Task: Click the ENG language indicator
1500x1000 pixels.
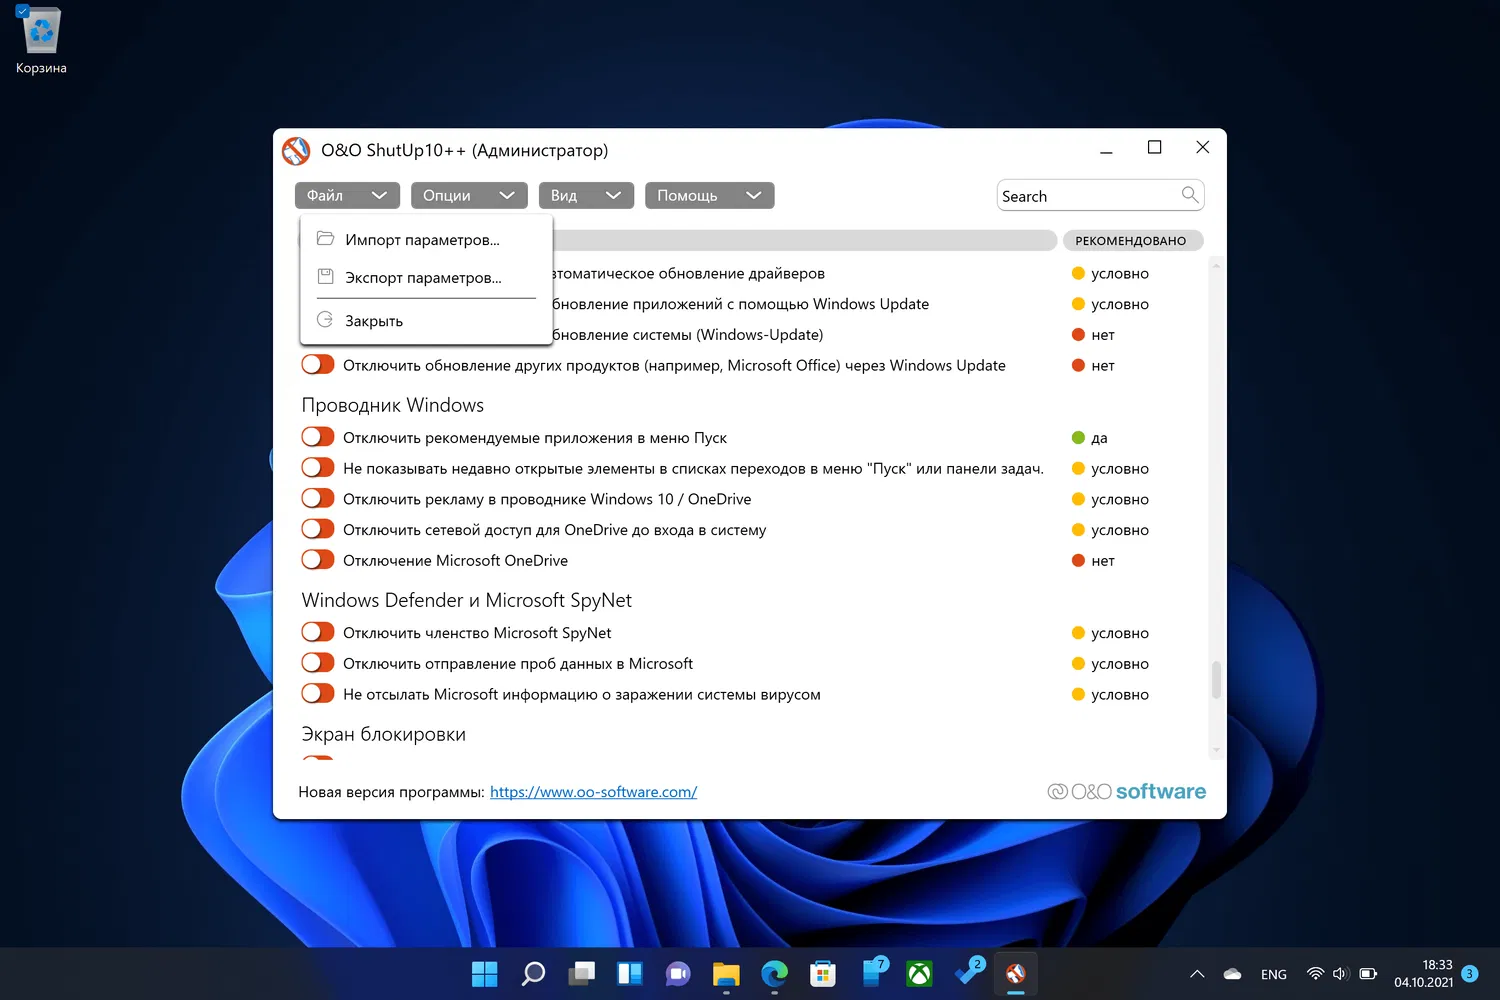Action: point(1274,974)
